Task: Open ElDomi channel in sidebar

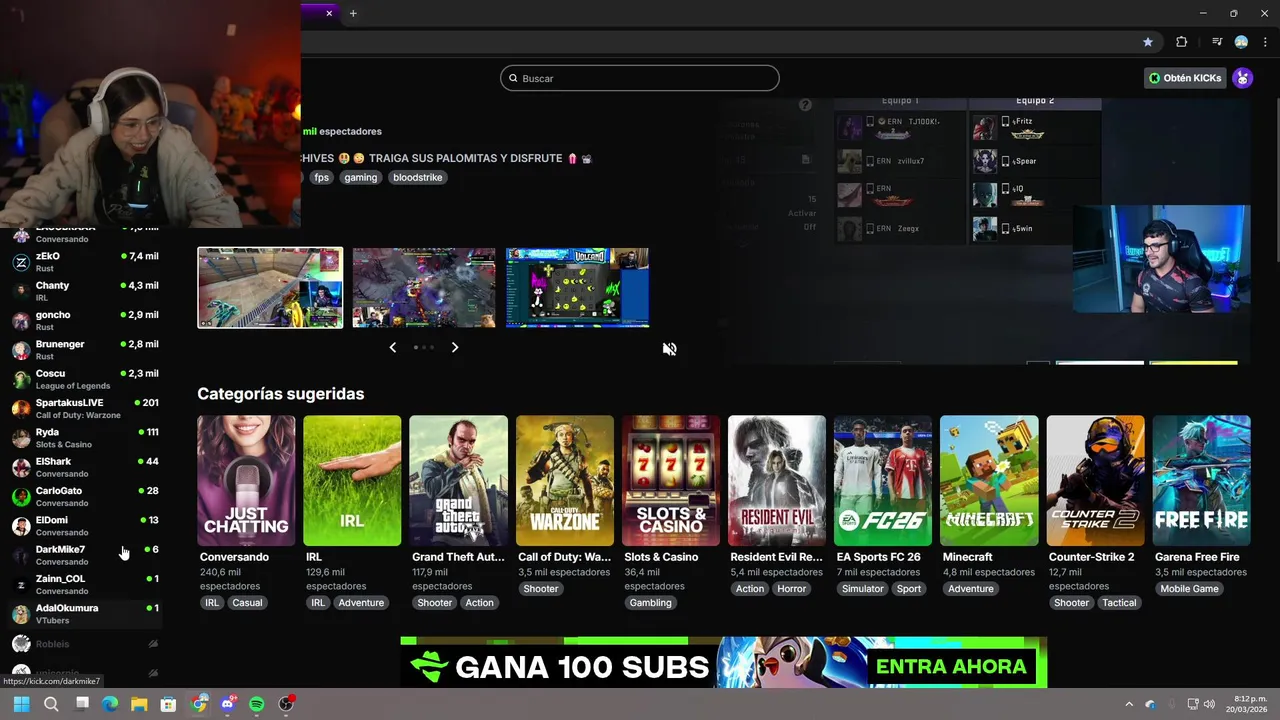Action: pos(85,526)
